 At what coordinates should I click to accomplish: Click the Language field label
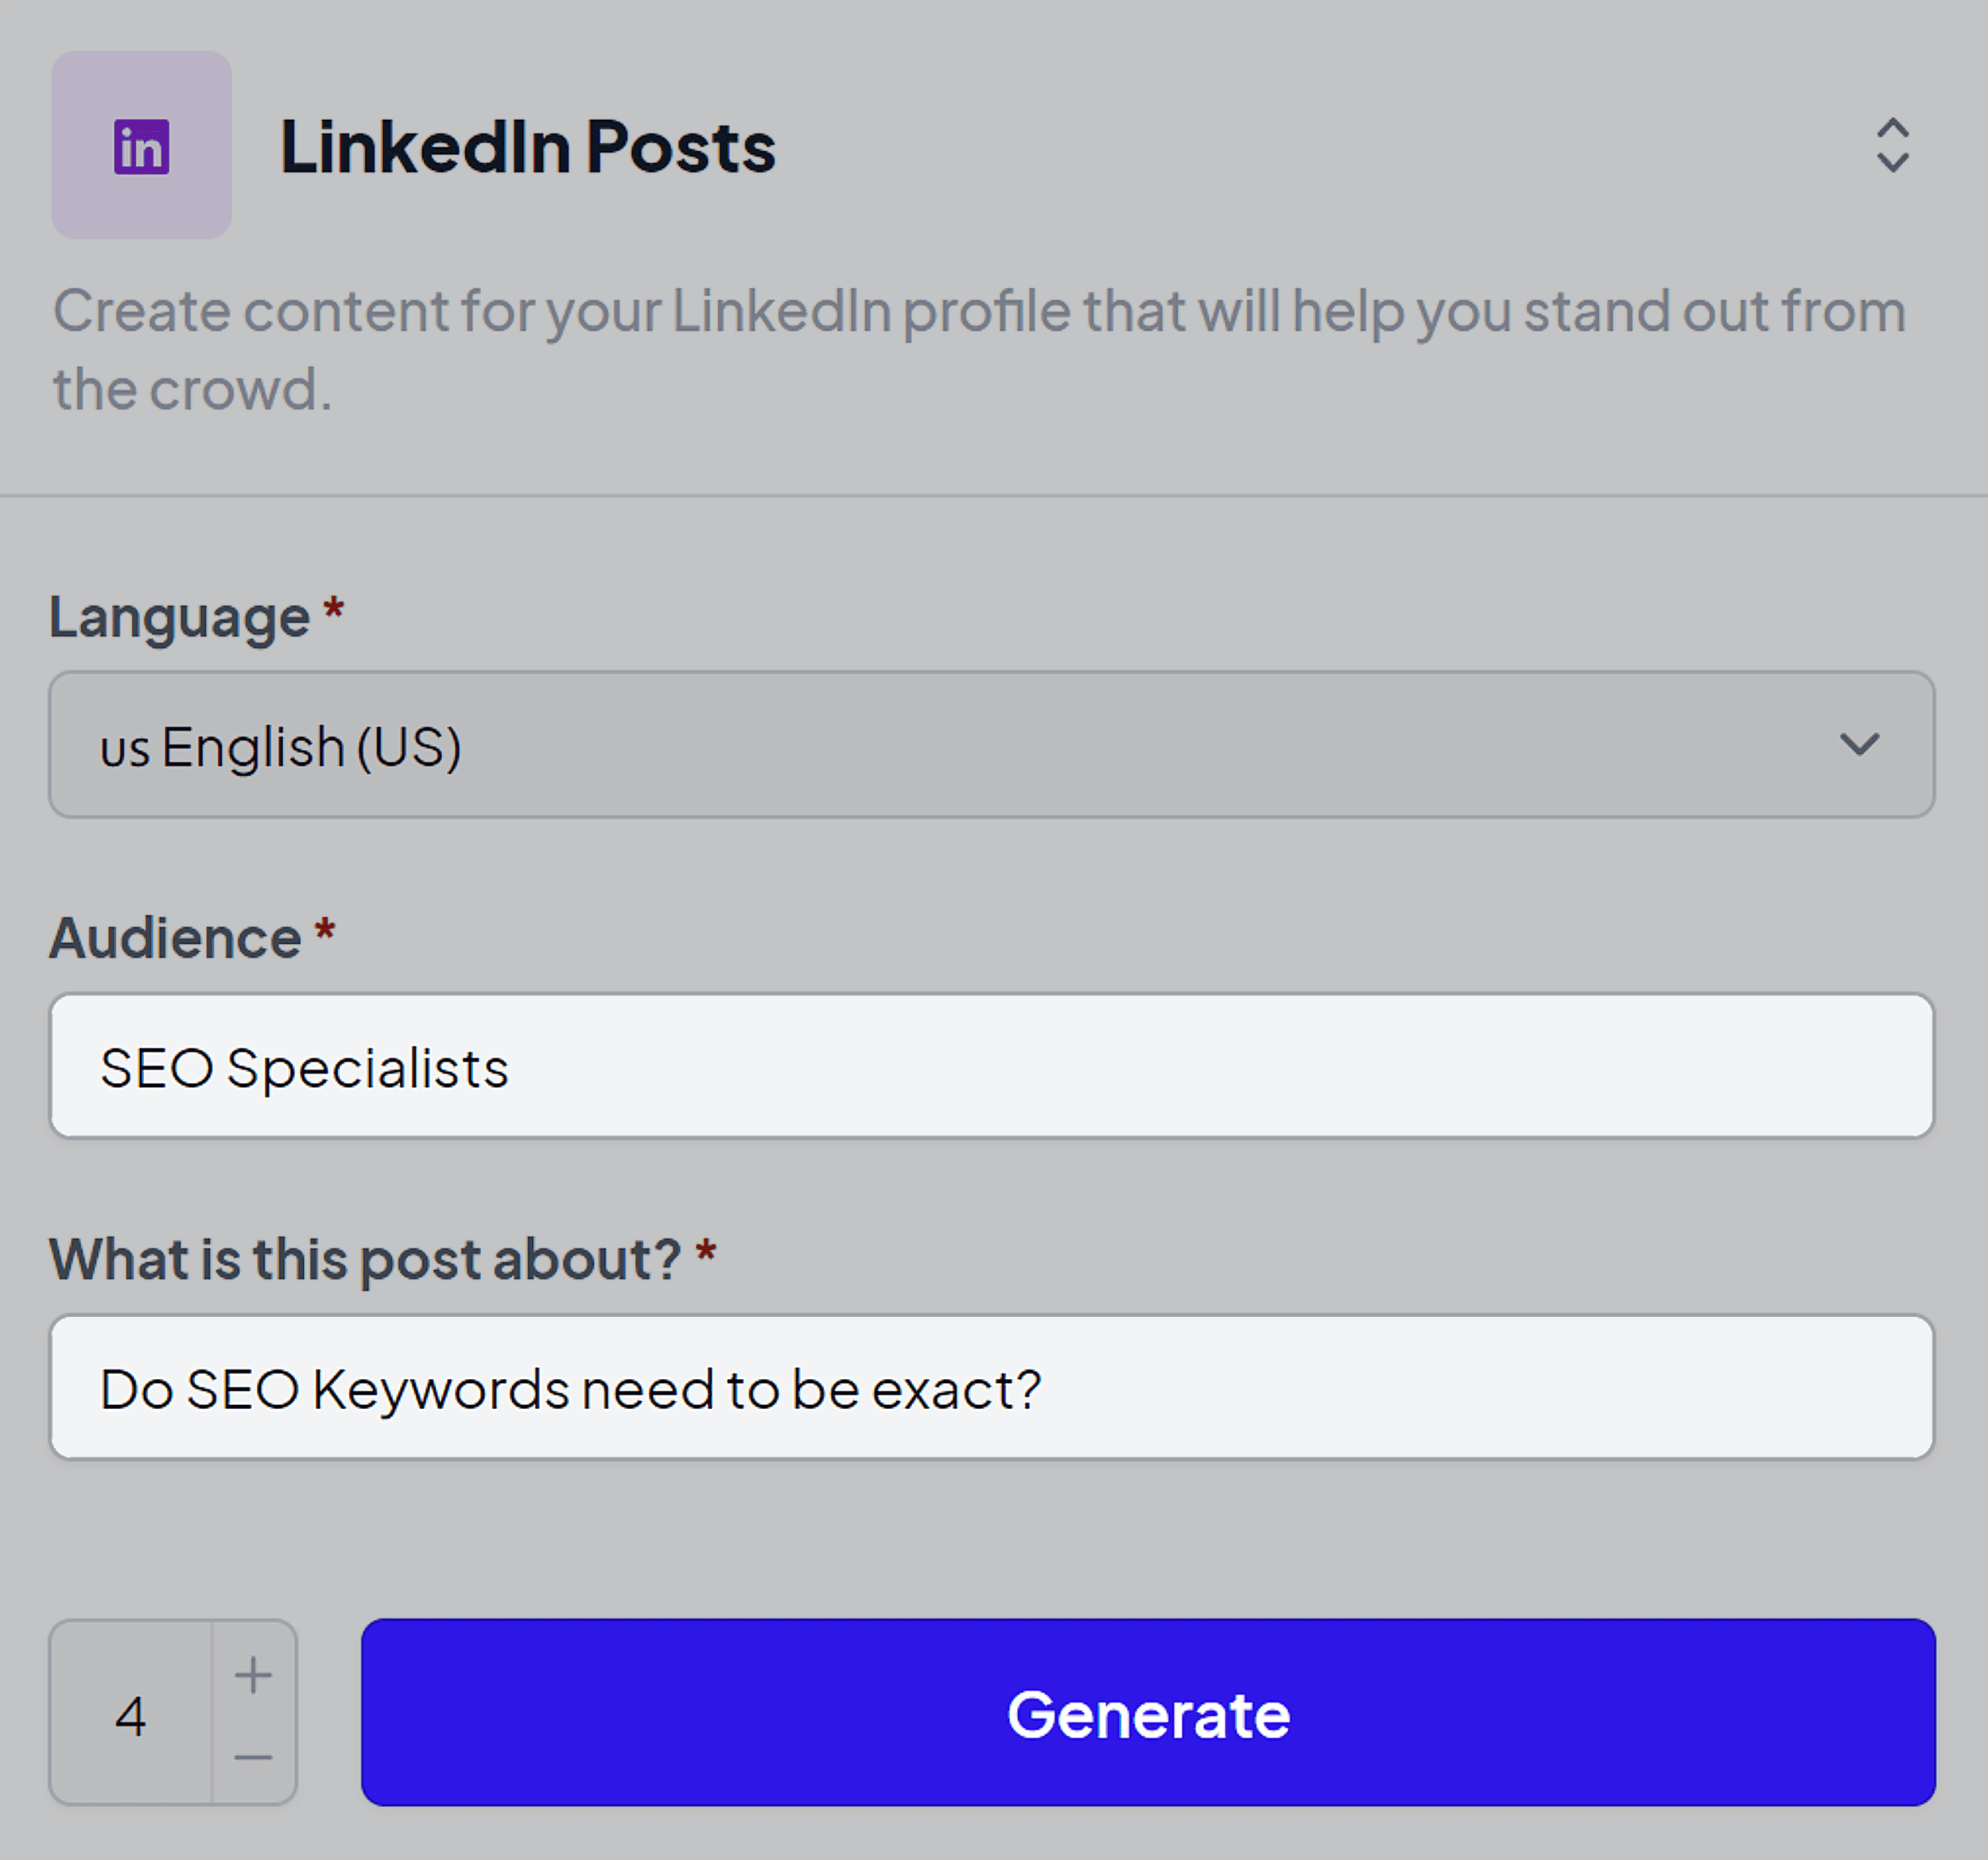179,617
